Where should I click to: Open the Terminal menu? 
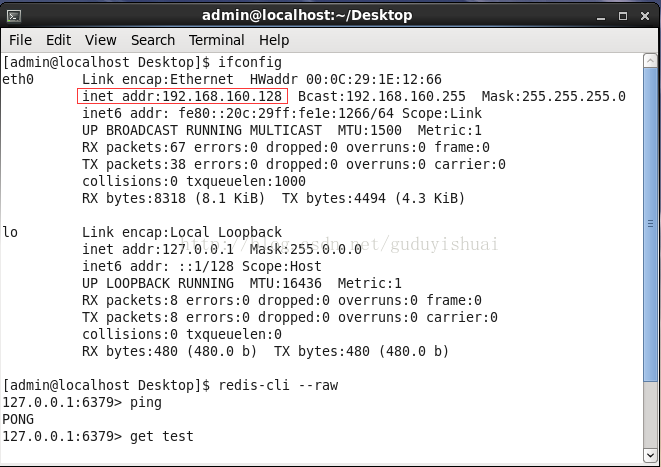pyautogui.click(x=216, y=40)
